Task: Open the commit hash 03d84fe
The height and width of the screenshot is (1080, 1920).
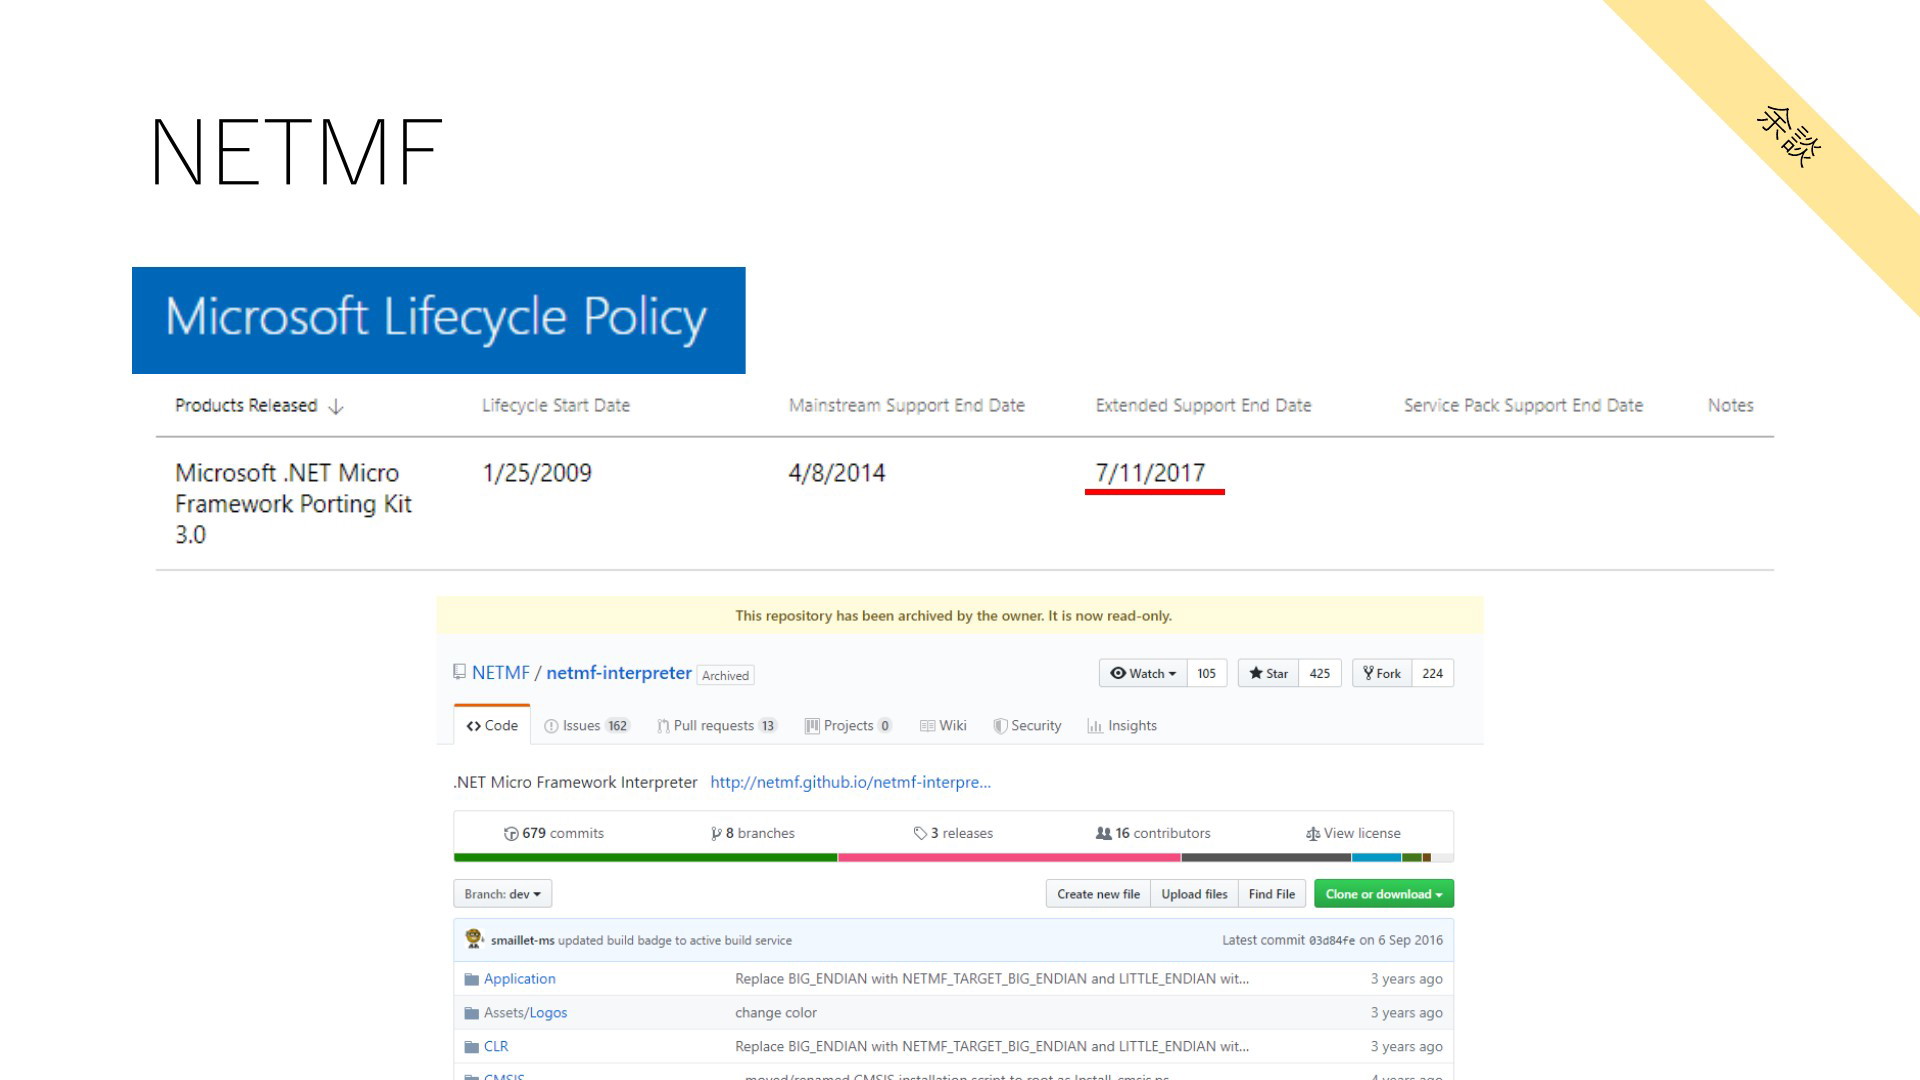Action: point(1332,940)
